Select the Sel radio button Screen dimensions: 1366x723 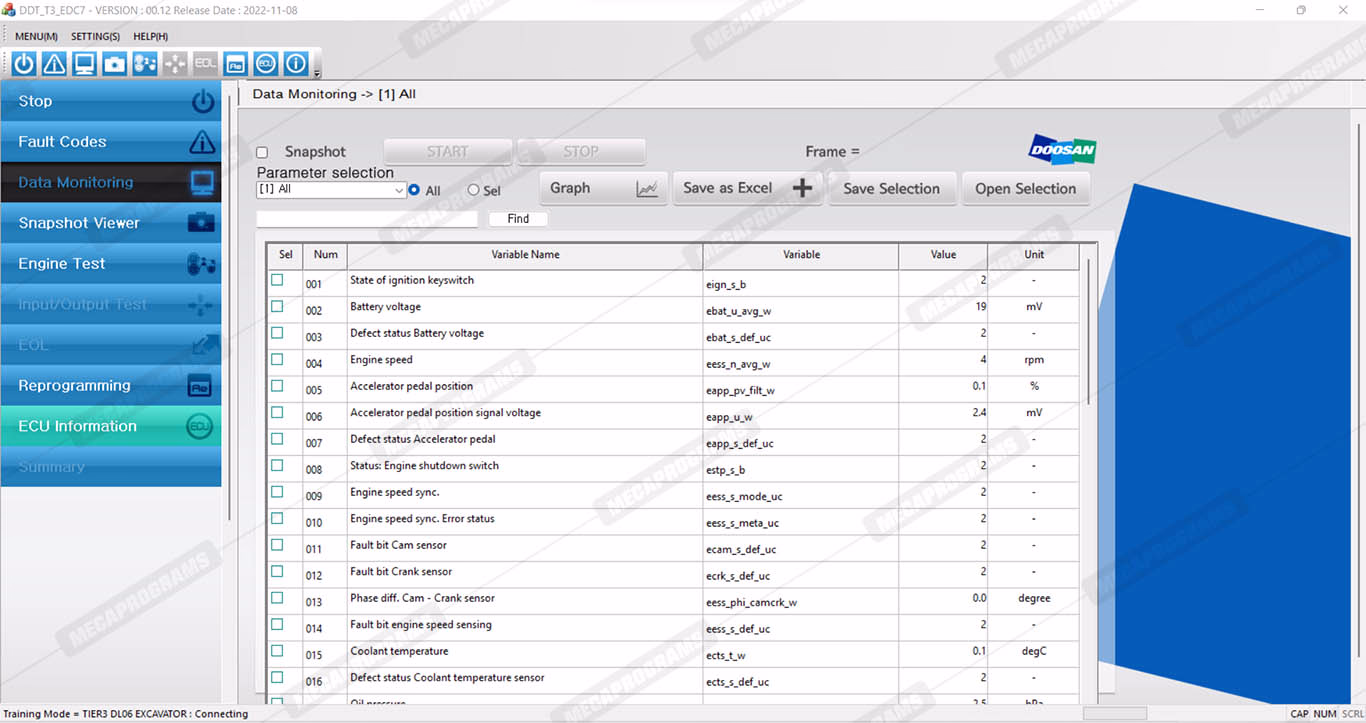[474, 190]
